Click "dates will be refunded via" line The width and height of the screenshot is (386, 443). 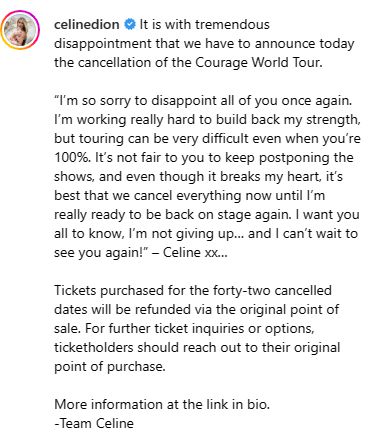coord(196,310)
